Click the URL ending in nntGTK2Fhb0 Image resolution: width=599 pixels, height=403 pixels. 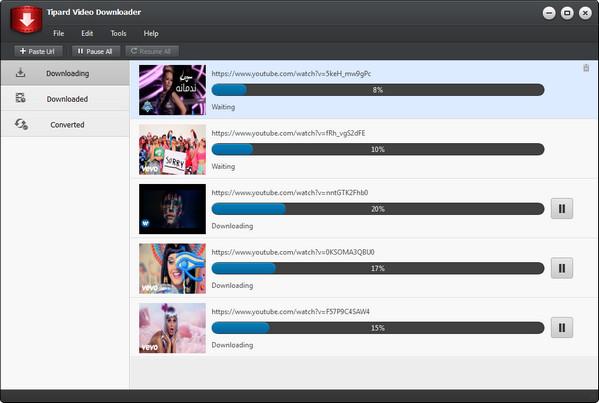(290, 193)
